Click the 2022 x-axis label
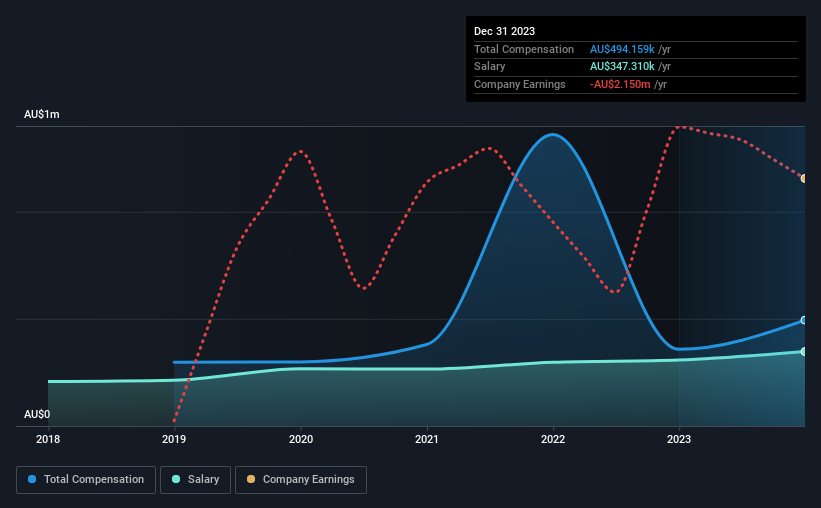The image size is (821, 508). pyautogui.click(x=553, y=439)
